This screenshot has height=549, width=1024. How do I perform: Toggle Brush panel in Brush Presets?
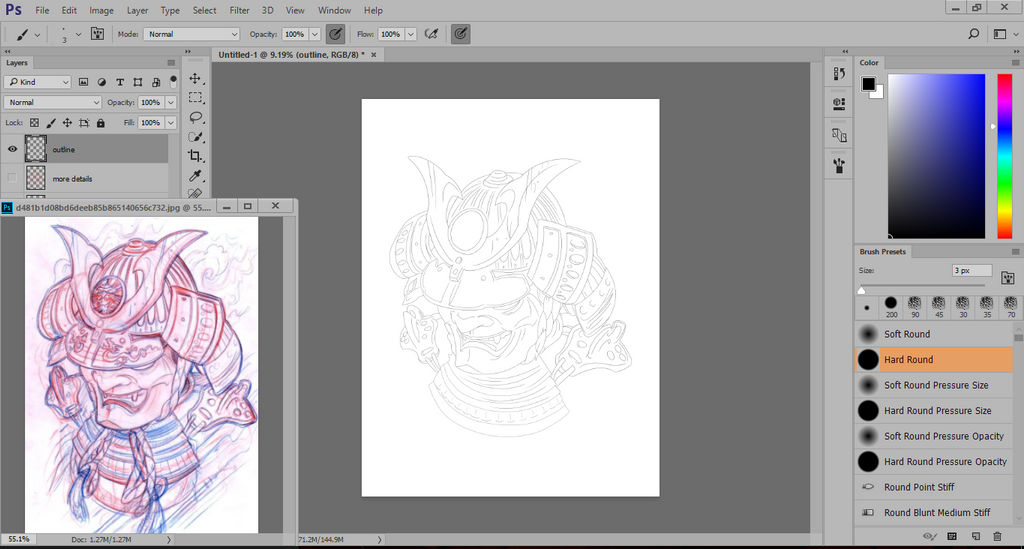point(1007,277)
